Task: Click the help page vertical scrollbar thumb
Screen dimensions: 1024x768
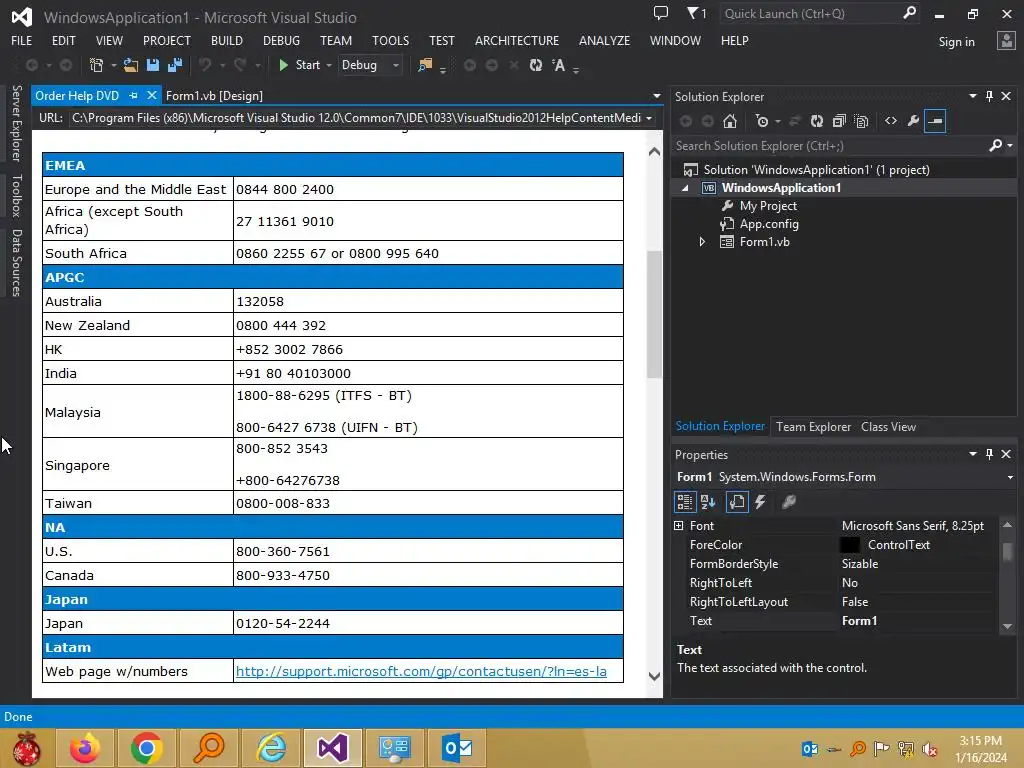Action: coord(654,314)
